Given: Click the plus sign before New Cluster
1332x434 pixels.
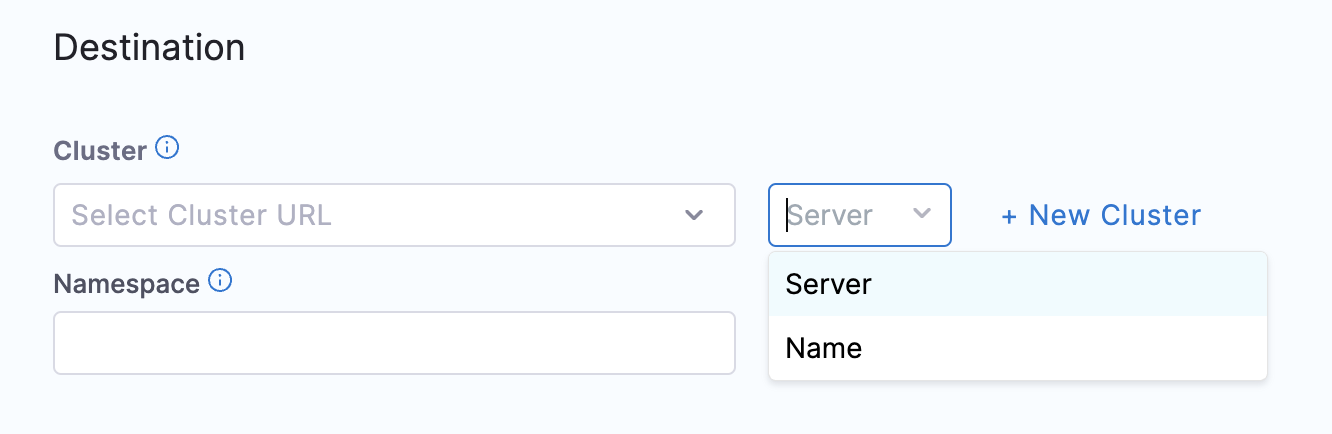Looking at the screenshot, I should 1009,216.
